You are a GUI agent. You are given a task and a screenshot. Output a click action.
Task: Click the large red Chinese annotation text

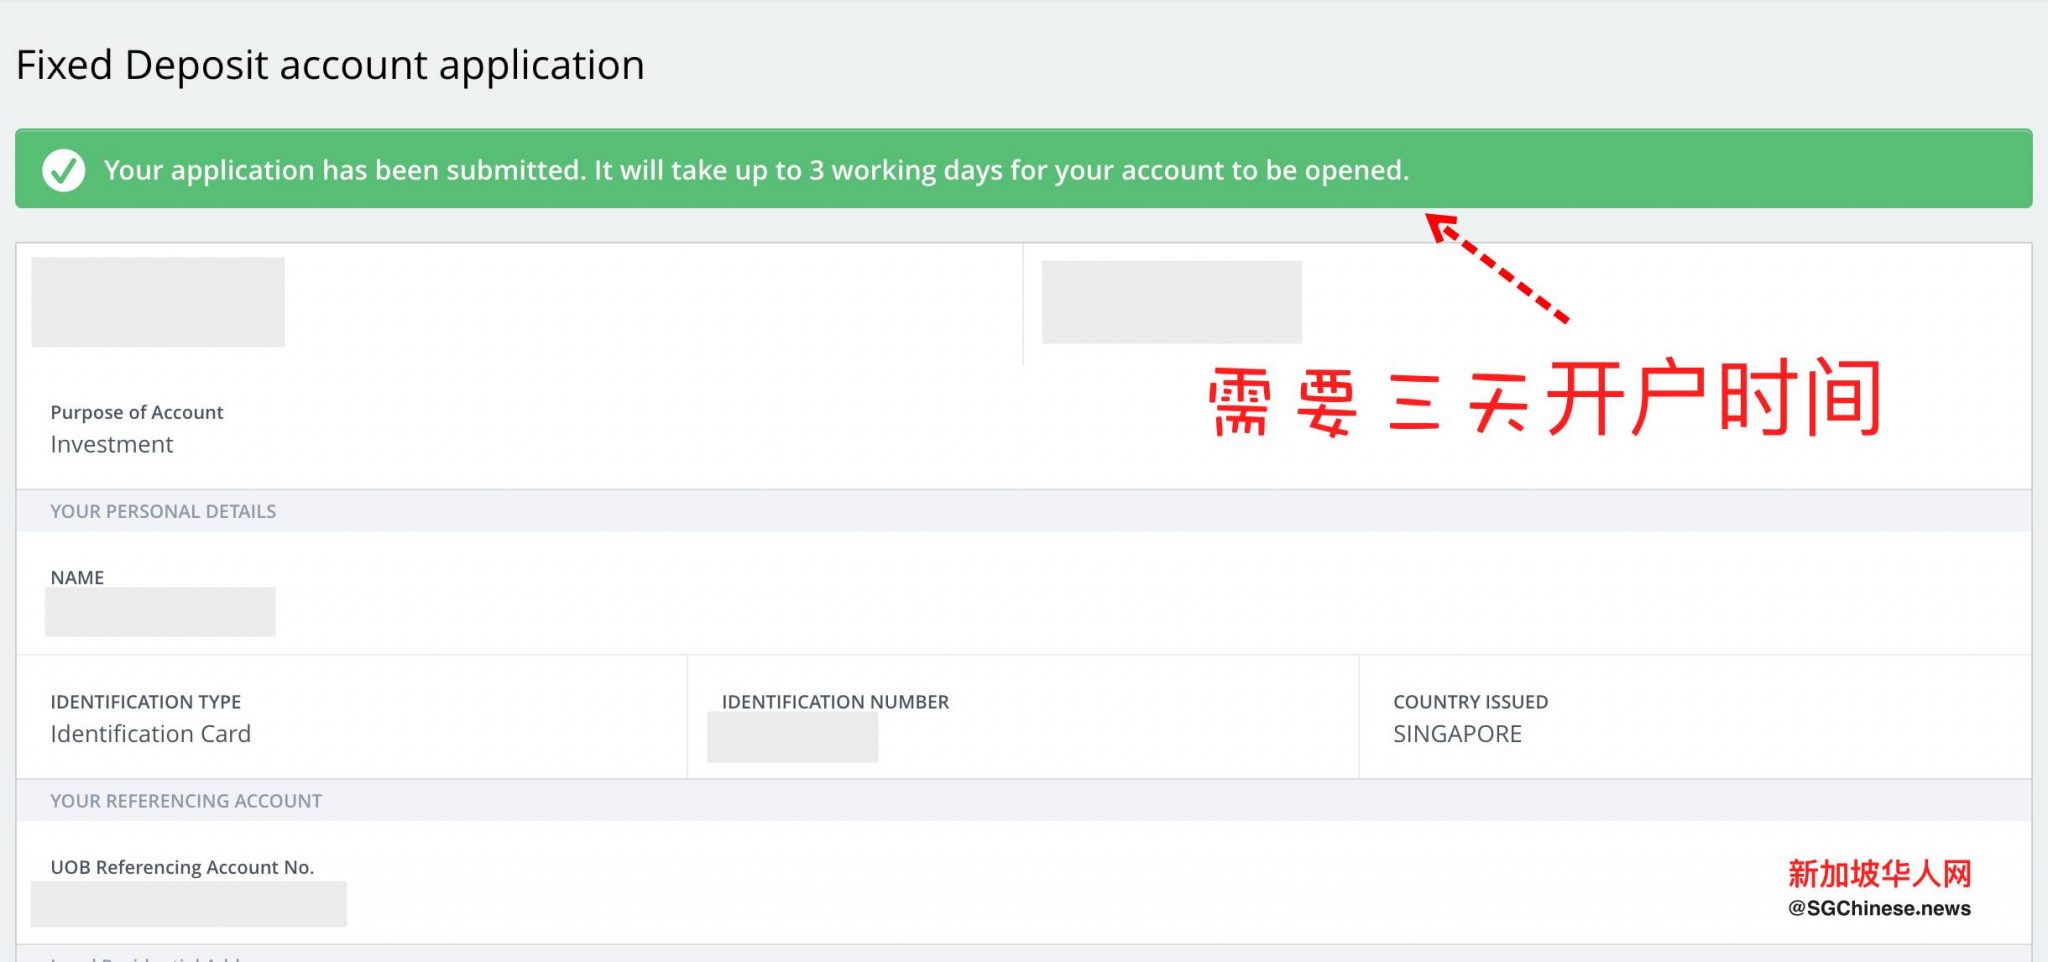1545,400
